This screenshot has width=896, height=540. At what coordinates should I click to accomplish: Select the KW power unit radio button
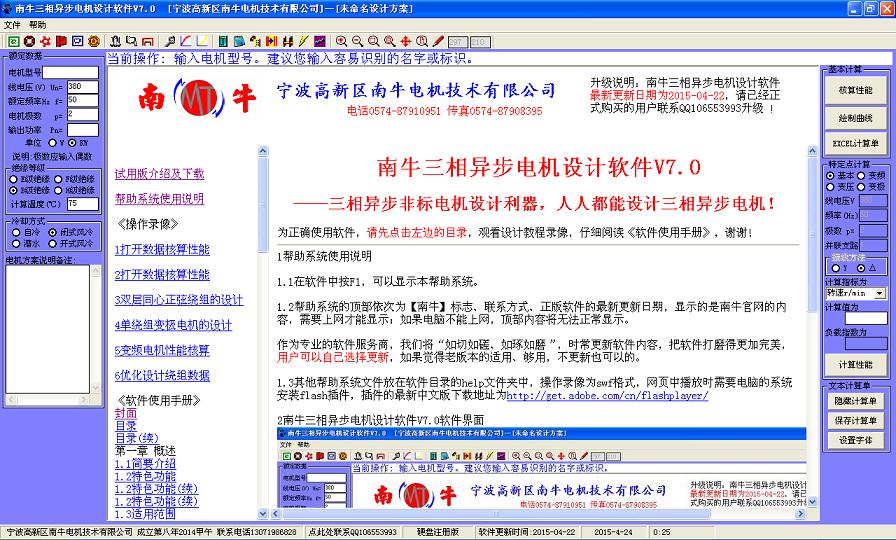tap(72, 143)
